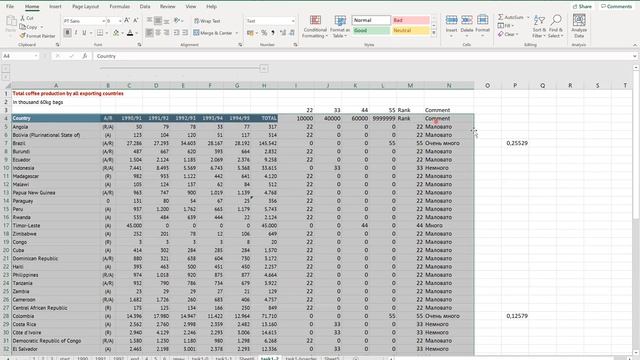This screenshot has height=360, width=640.
Task: Increase decimal places
Action: click(283, 33)
